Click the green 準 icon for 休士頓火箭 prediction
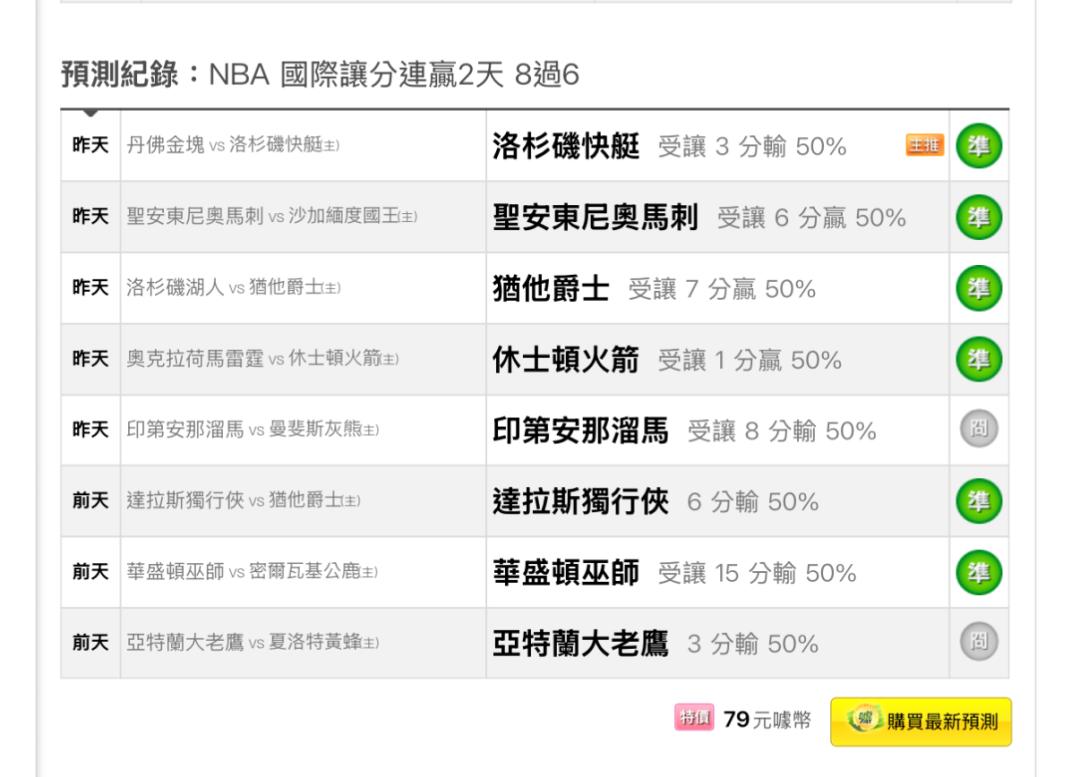 click(x=979, y=359)
